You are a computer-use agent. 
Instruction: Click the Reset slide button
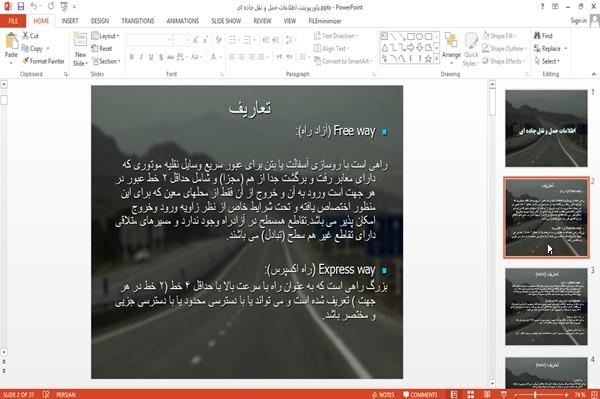tap(102, 49)
